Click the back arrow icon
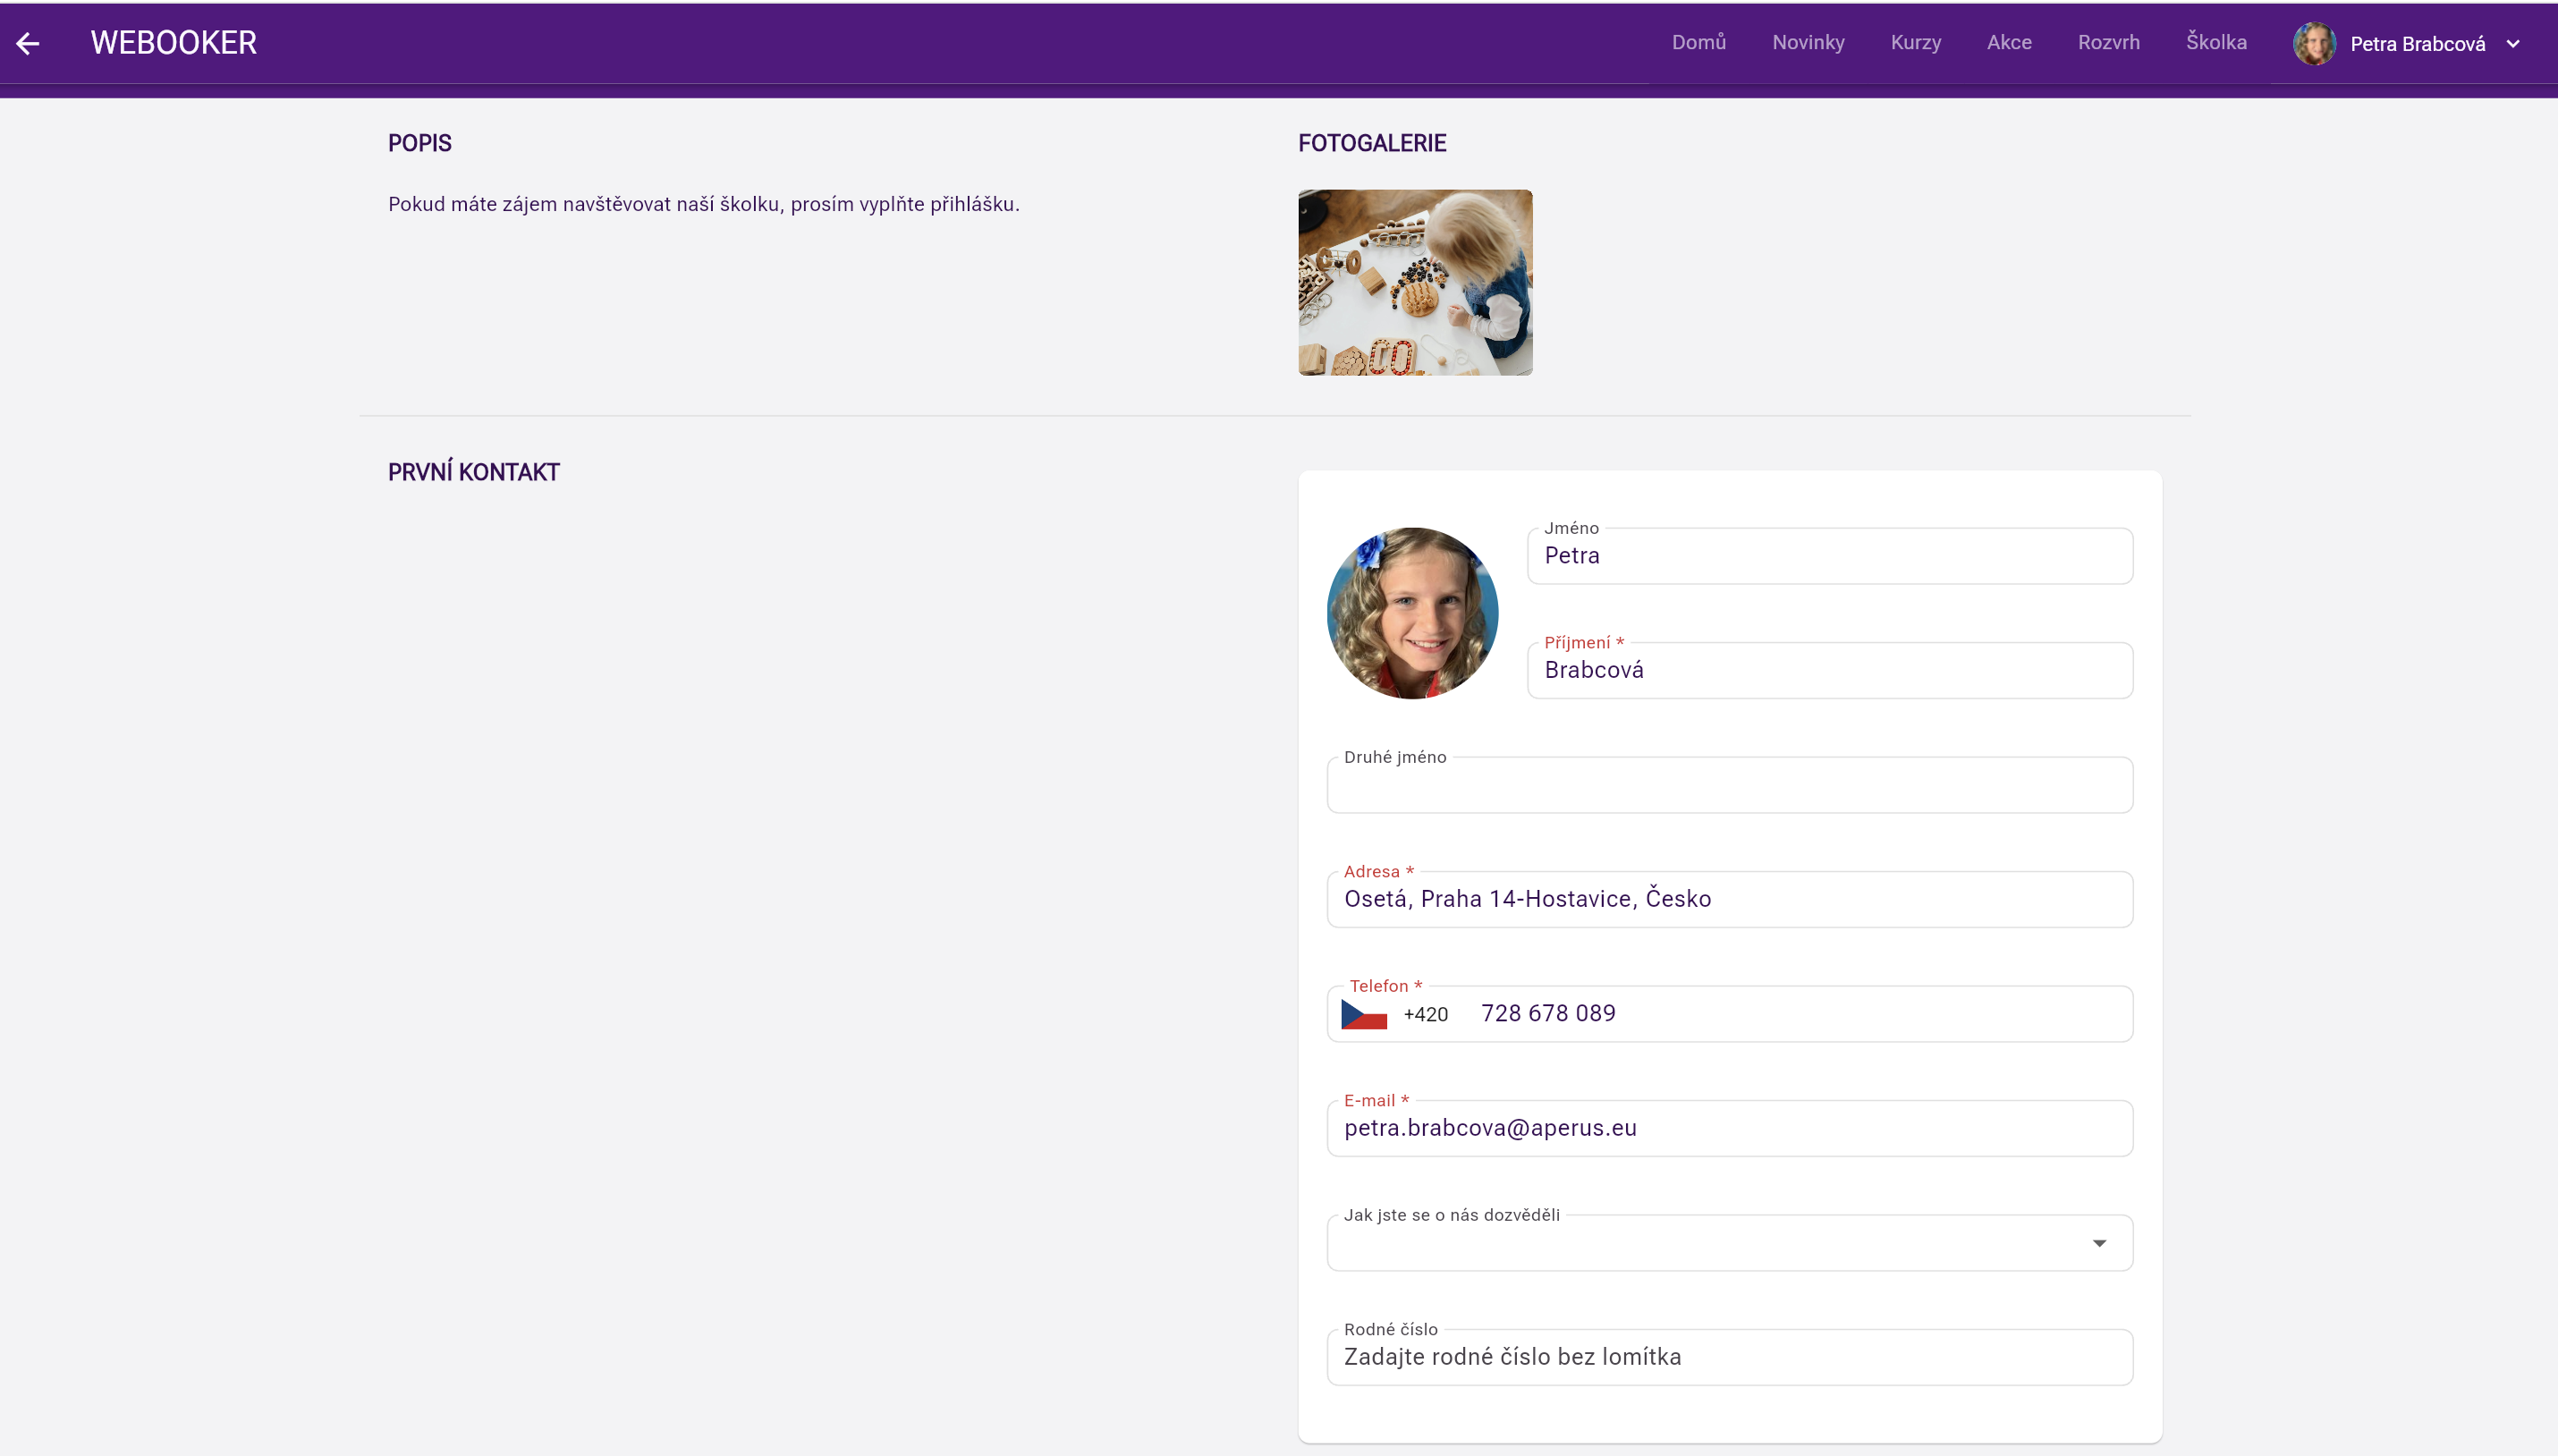2558x1456 pixels. (28, 43)
